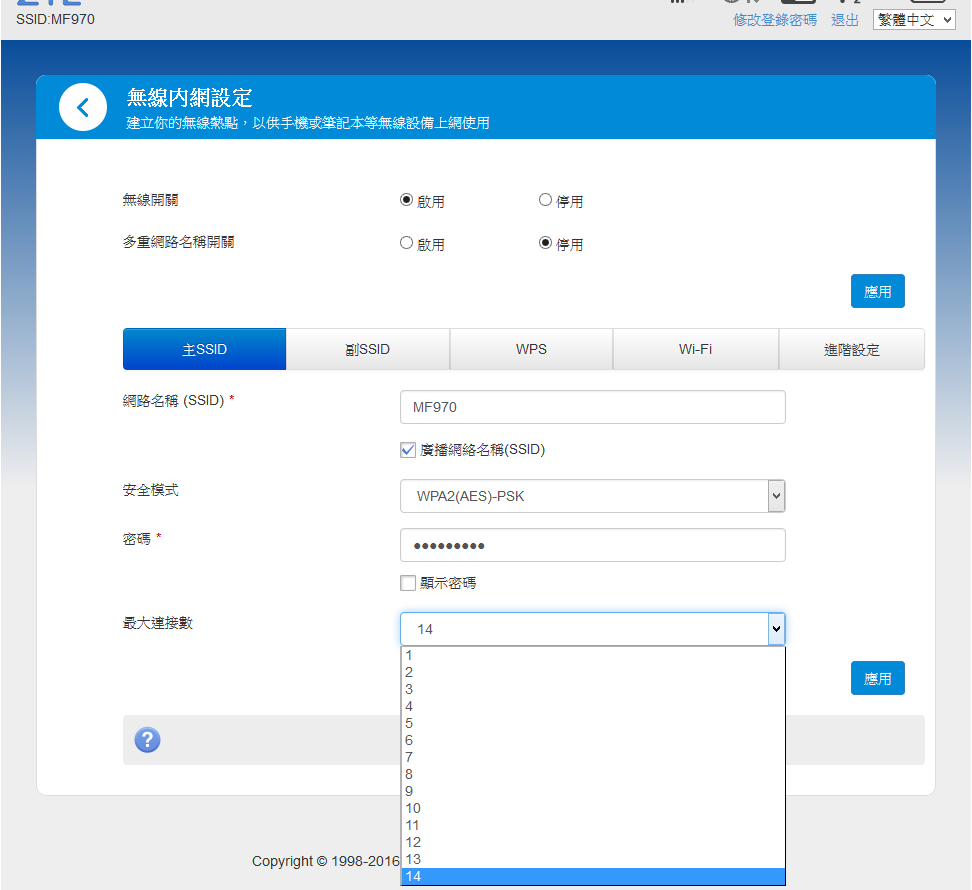Open the language selector 繁體中文
The height and width of the screenshot is (890, 972).
913,19
